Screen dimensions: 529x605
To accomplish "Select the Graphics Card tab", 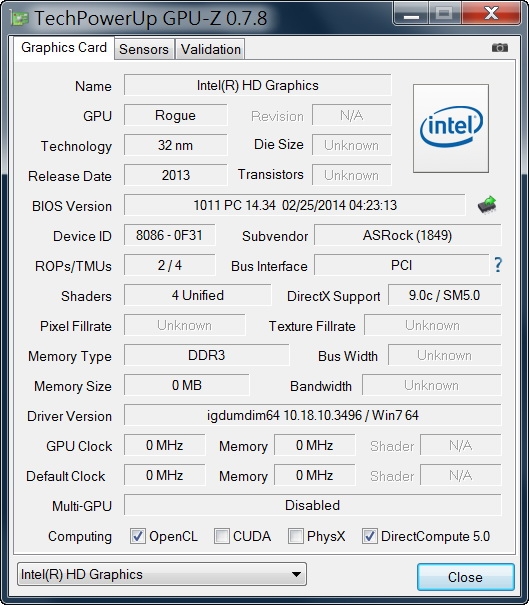I will pos(64,48).
